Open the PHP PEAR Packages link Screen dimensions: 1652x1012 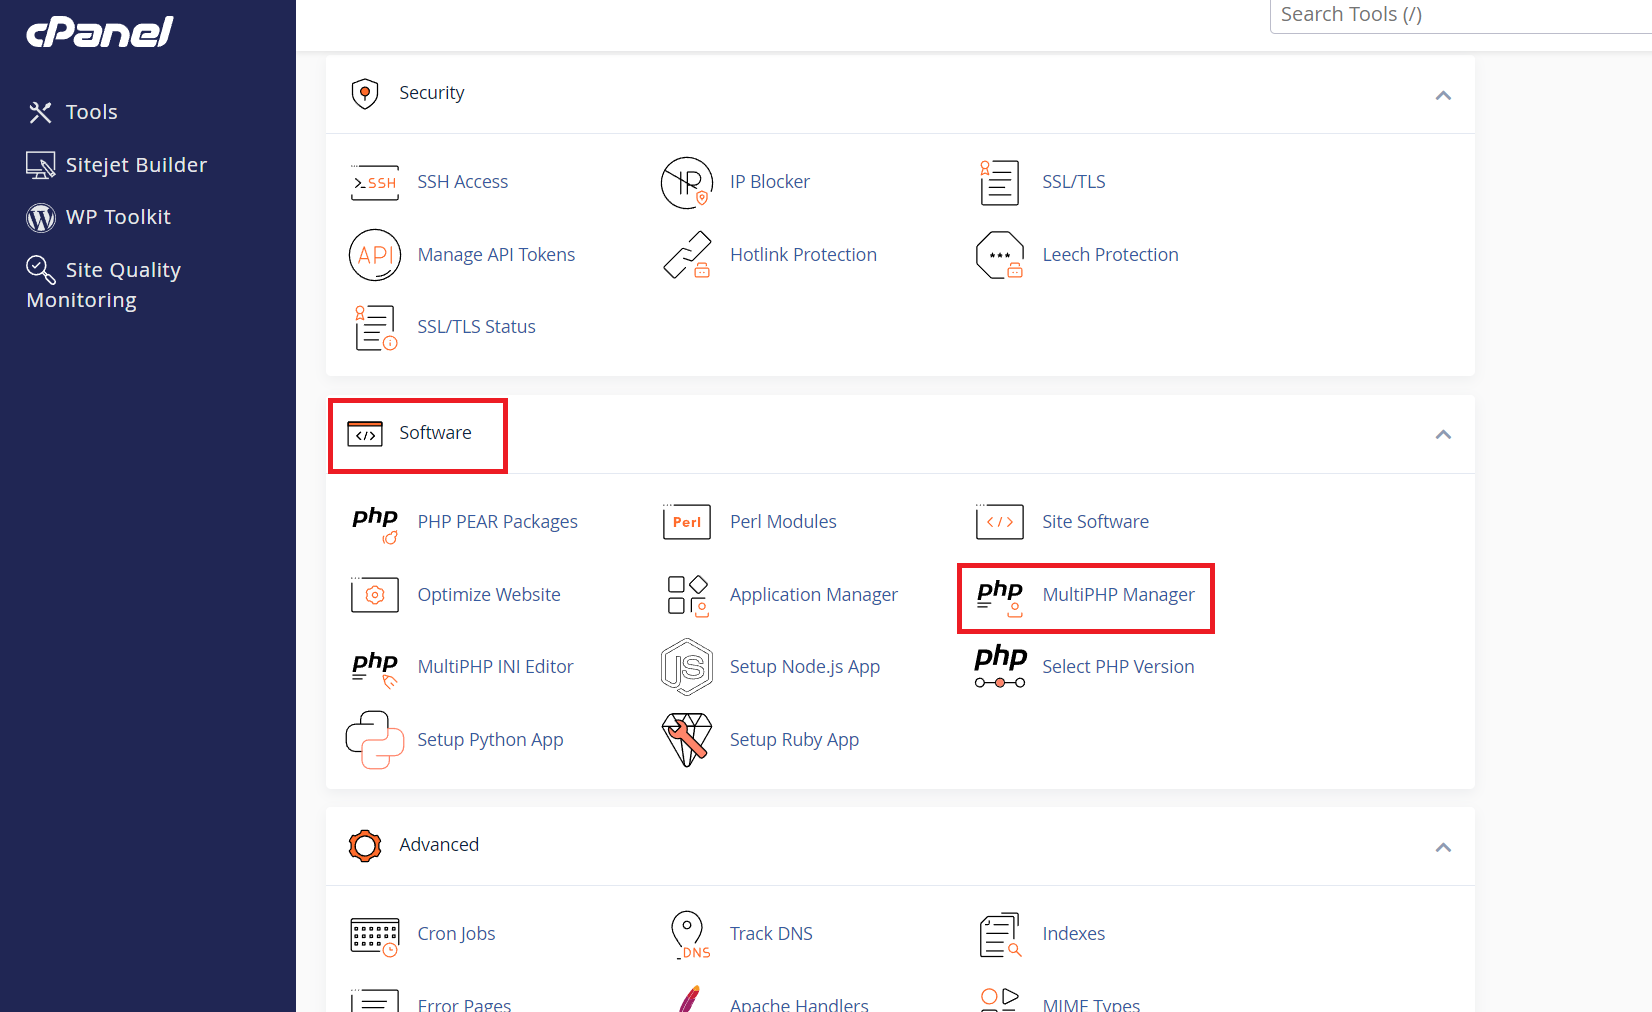click(497, 522)
